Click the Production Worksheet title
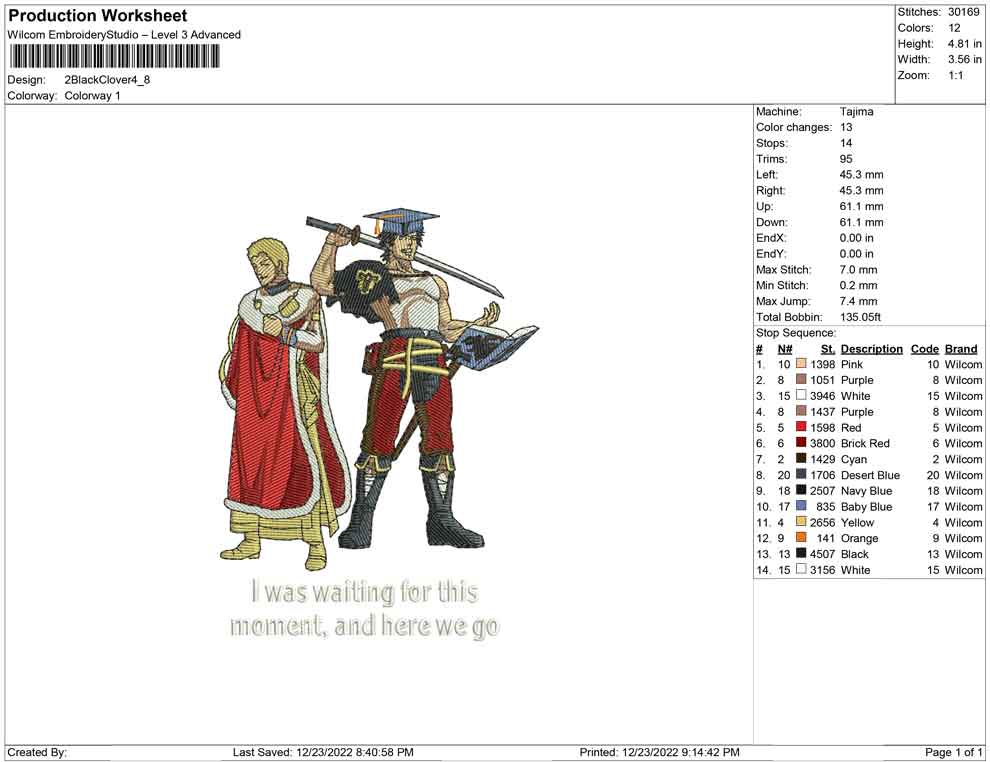 click(x=98, y=16)
